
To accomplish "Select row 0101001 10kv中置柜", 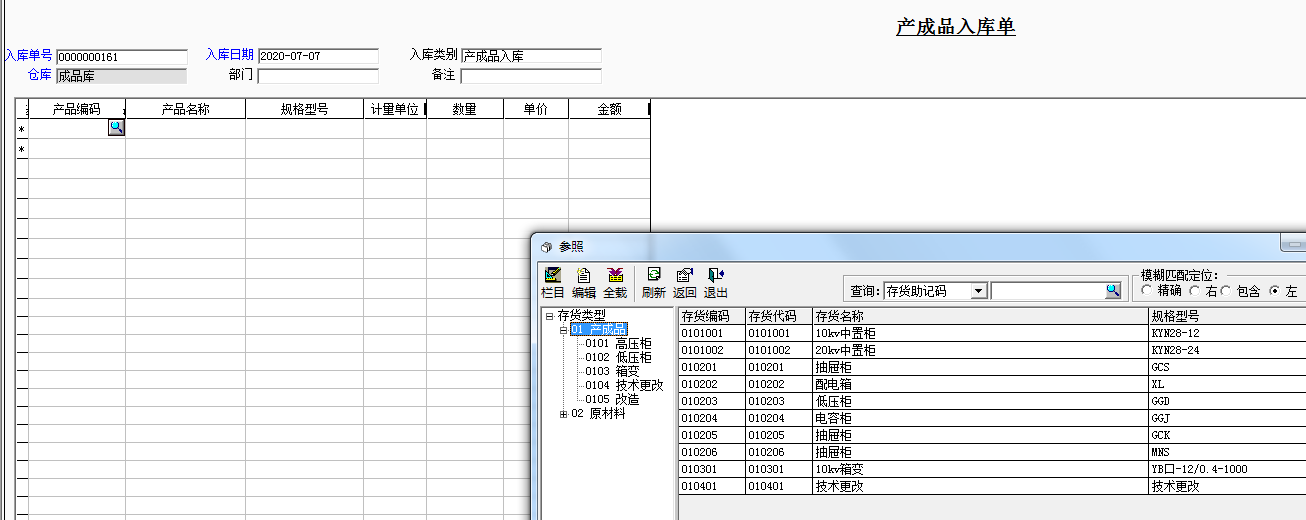I will point(992,333).
